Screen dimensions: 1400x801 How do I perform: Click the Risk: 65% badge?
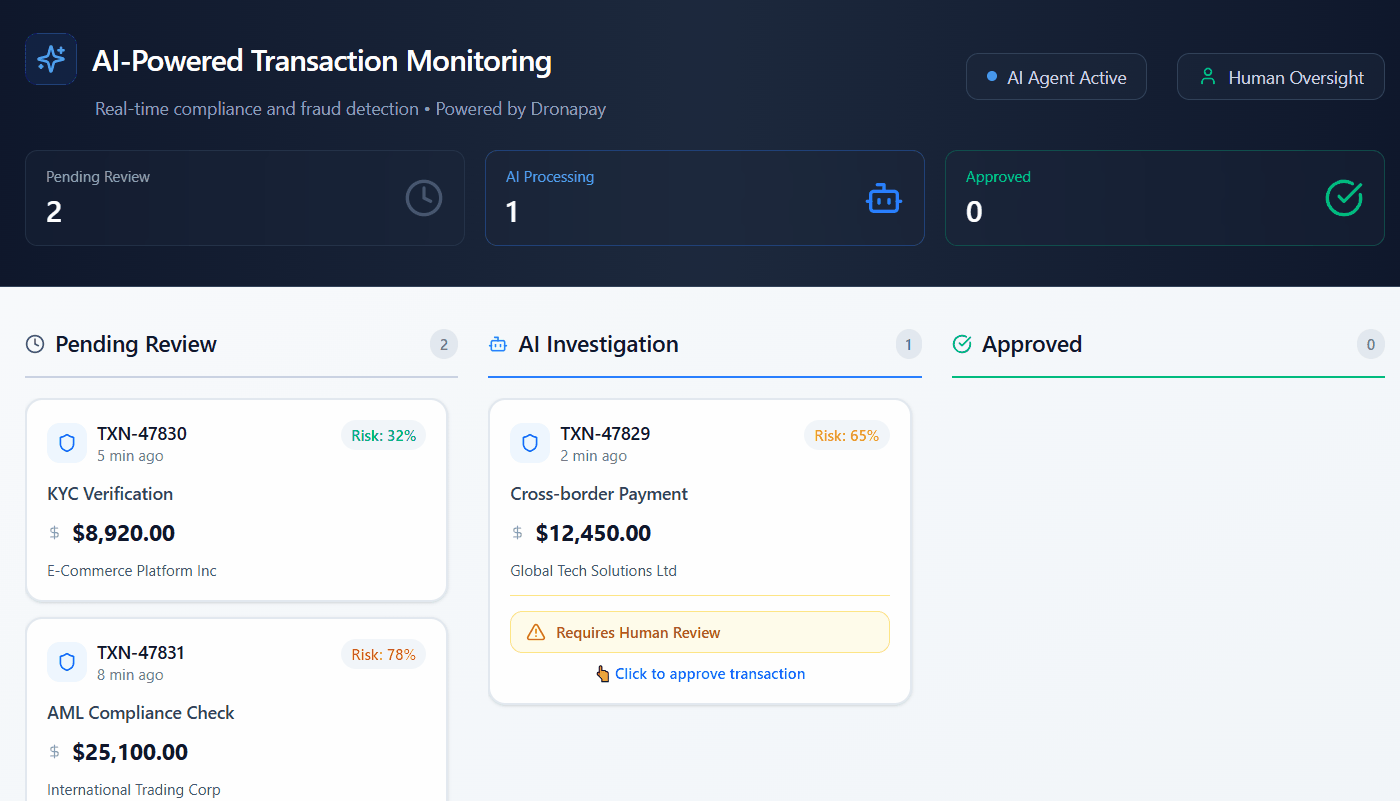pyautogui.click(x=846, y=435)
